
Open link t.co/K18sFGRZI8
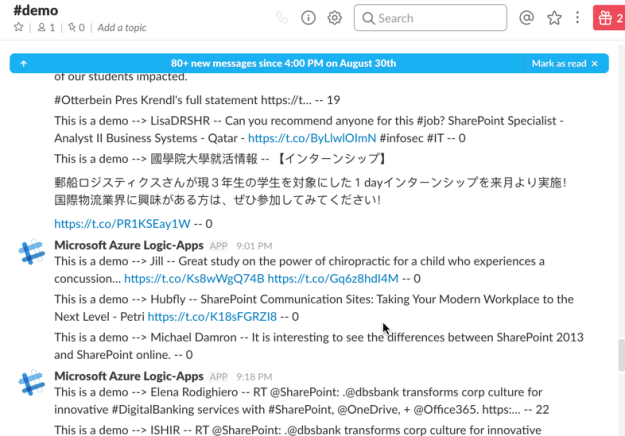pos(212,317)
